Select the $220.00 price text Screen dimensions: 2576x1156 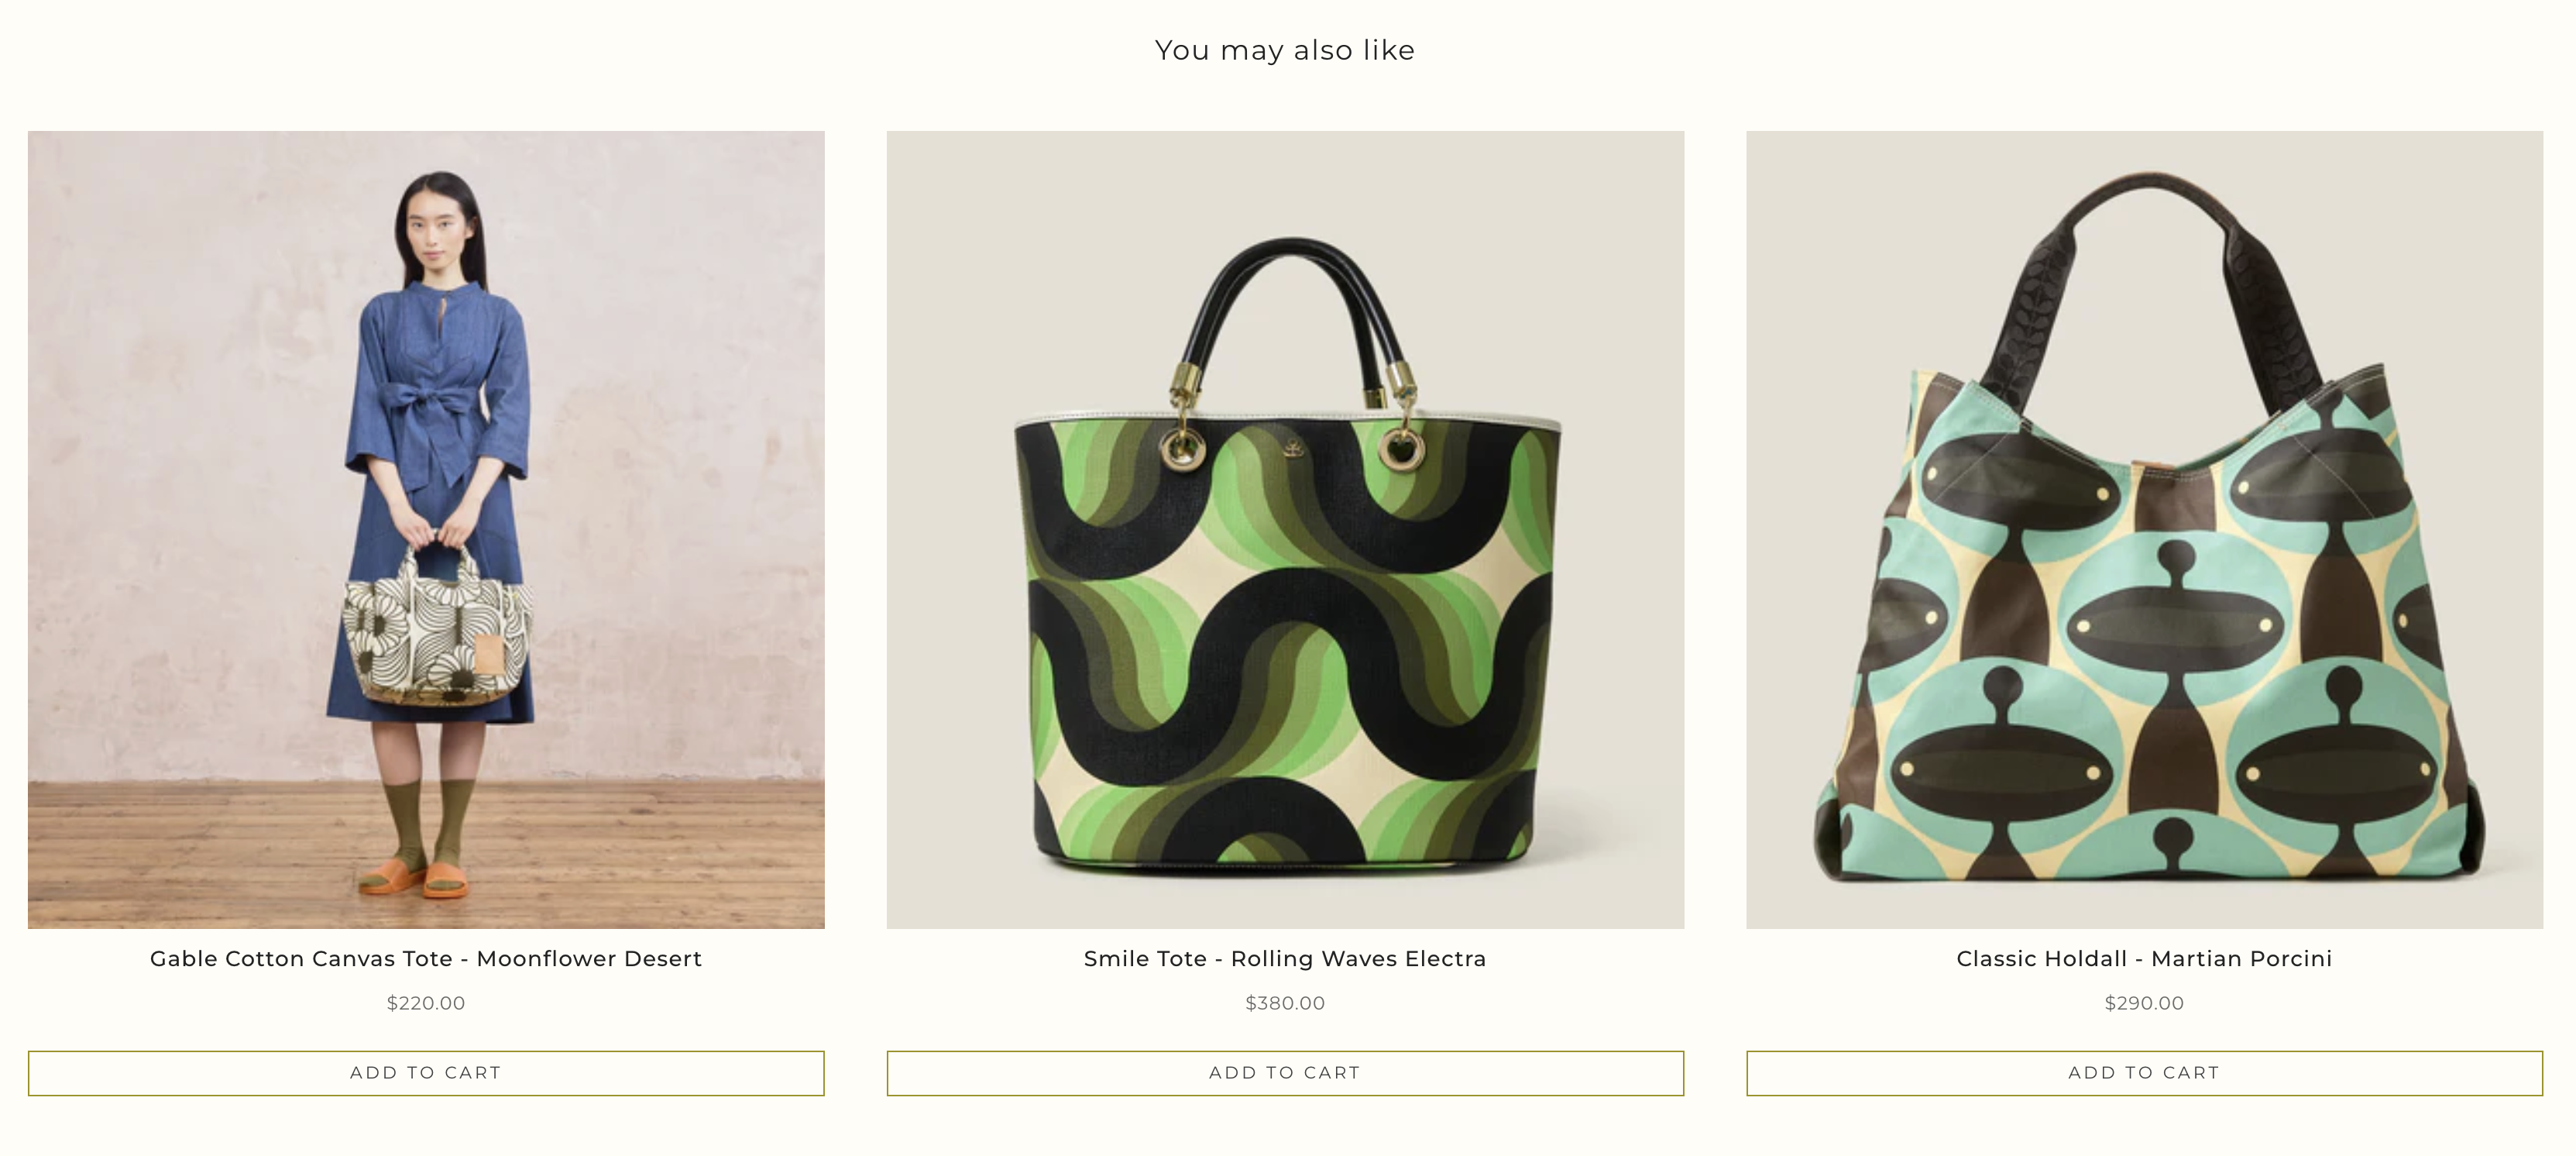point(426,1003)
